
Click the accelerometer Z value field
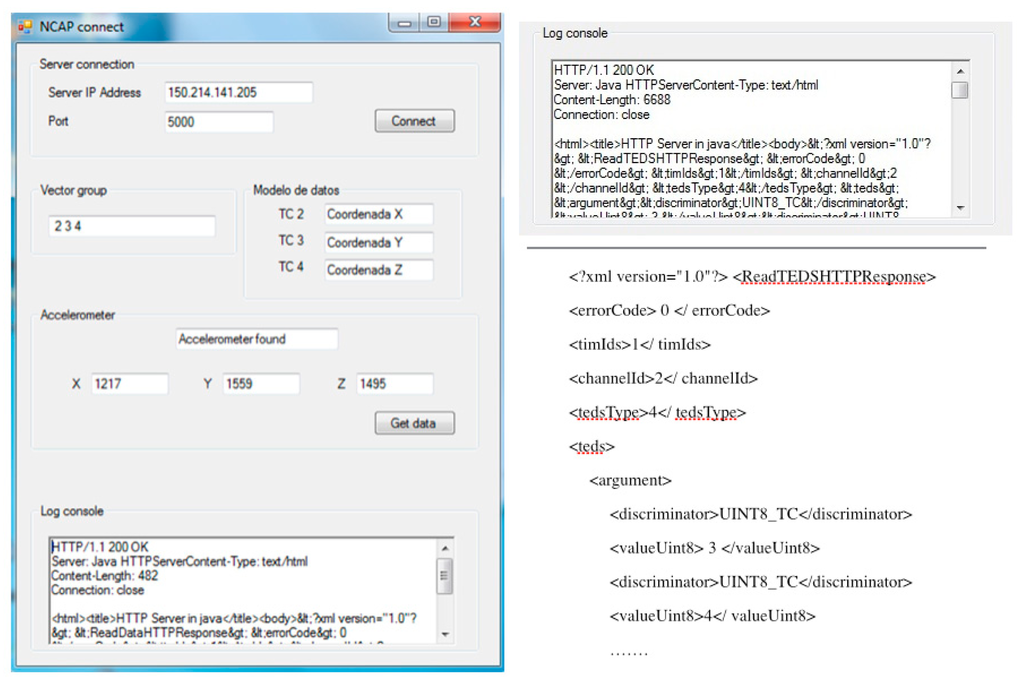[394, 384]
